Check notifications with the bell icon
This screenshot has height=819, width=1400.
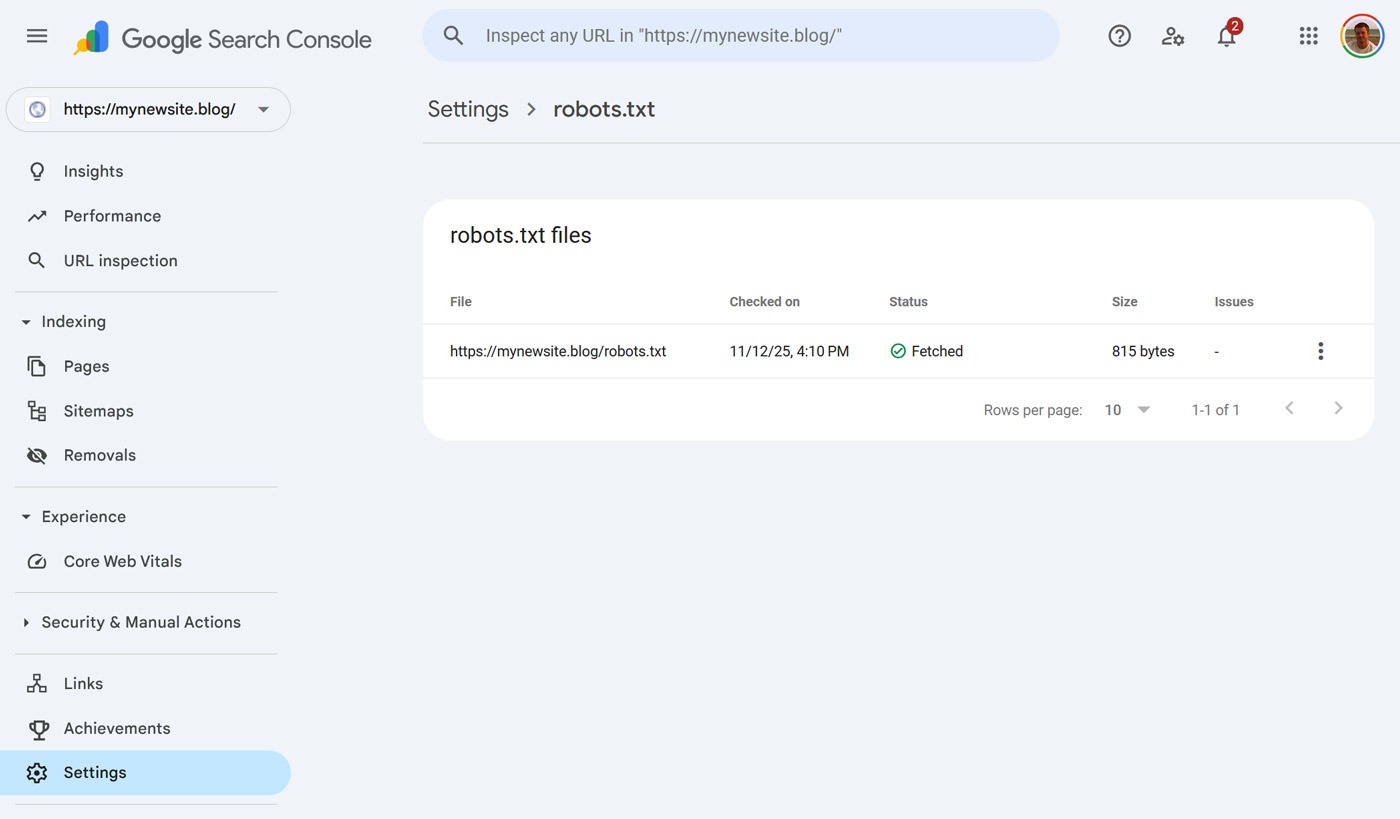[x=1226, y=35]
